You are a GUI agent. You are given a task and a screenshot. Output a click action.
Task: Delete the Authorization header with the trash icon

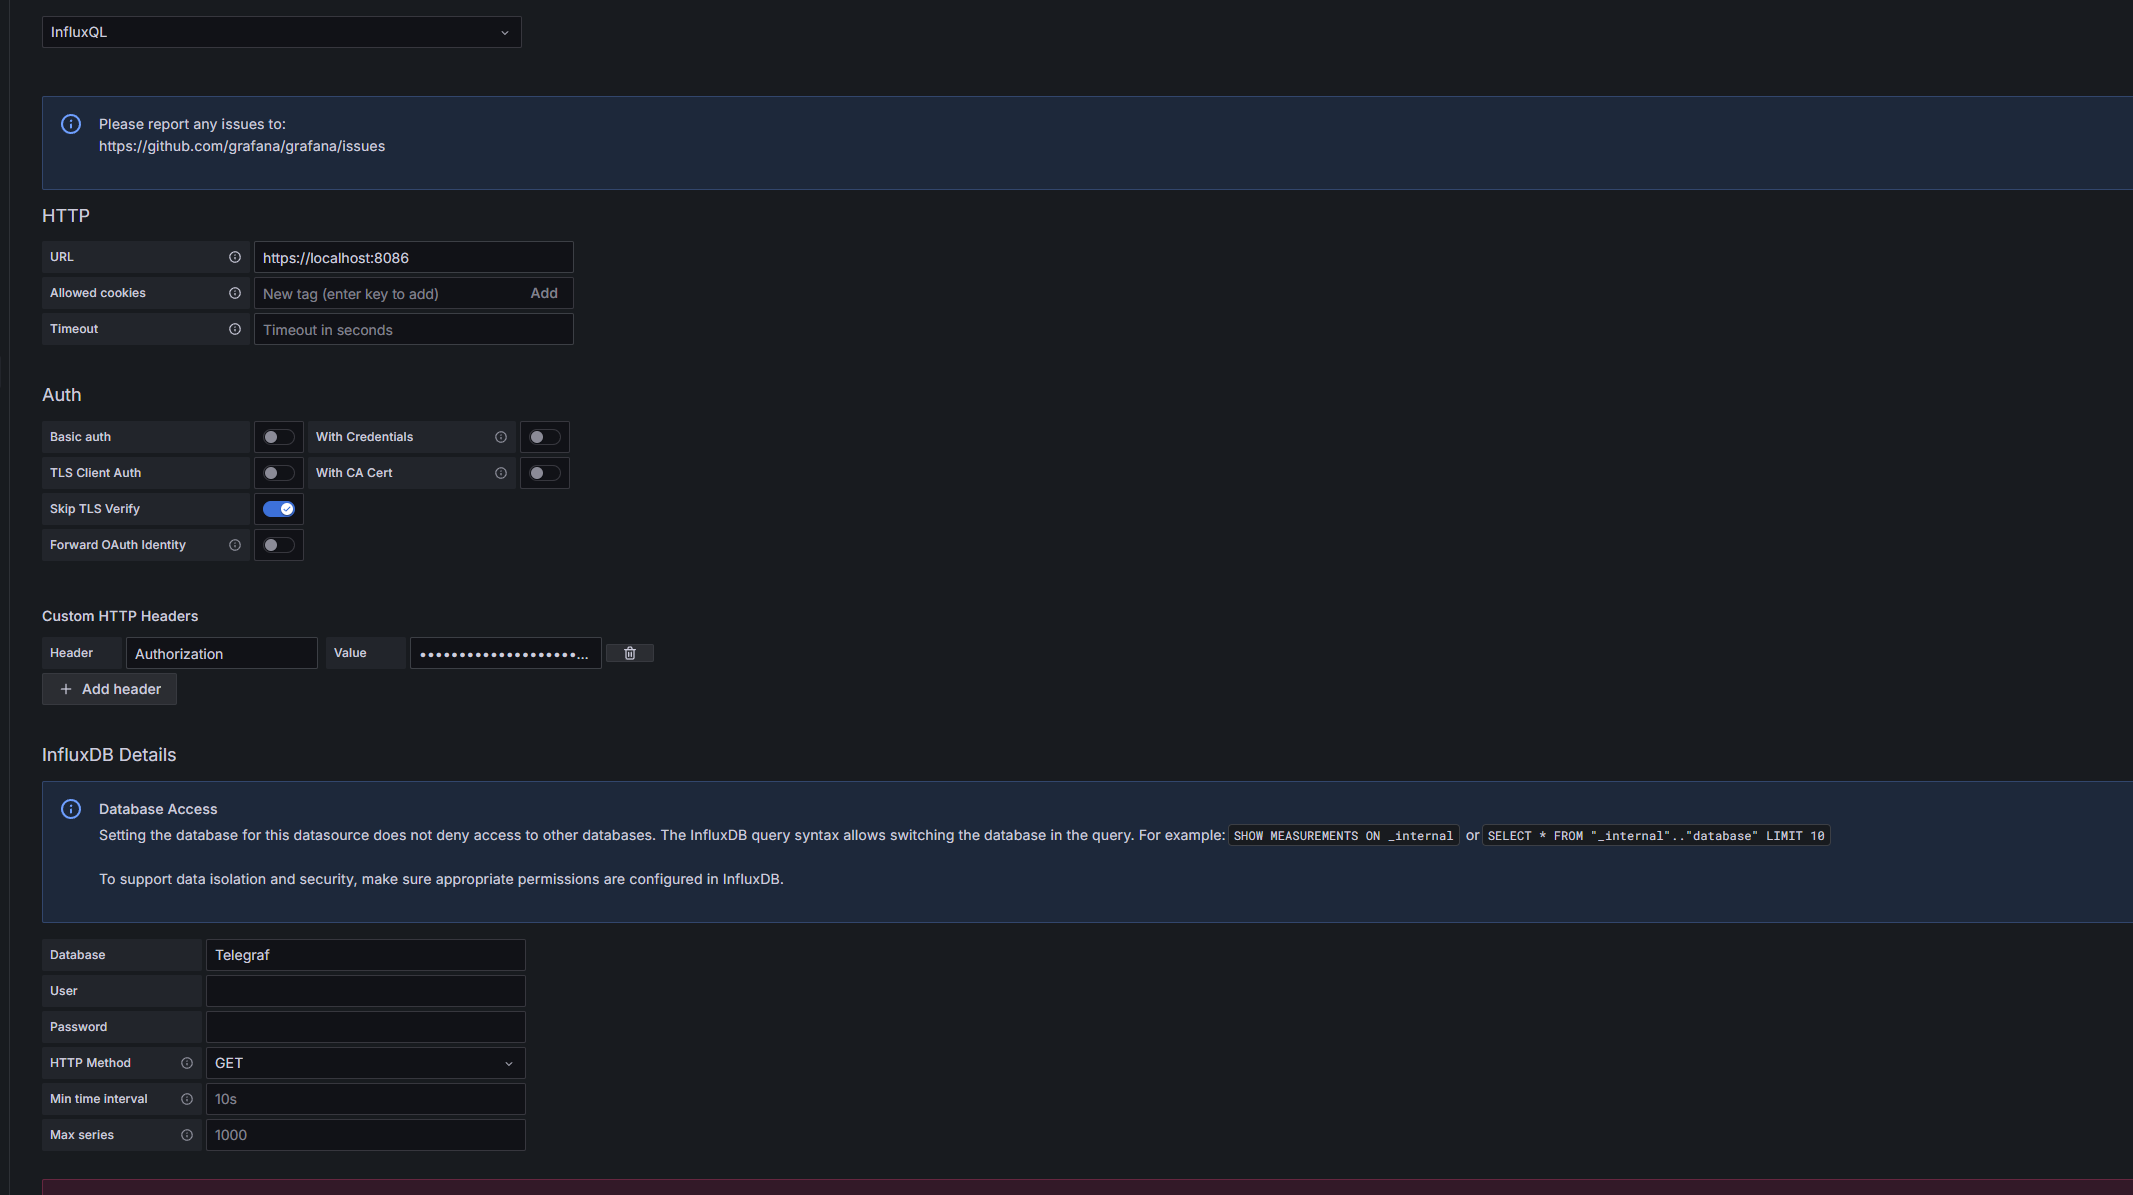pyautogui.click(x=630, y=653)
